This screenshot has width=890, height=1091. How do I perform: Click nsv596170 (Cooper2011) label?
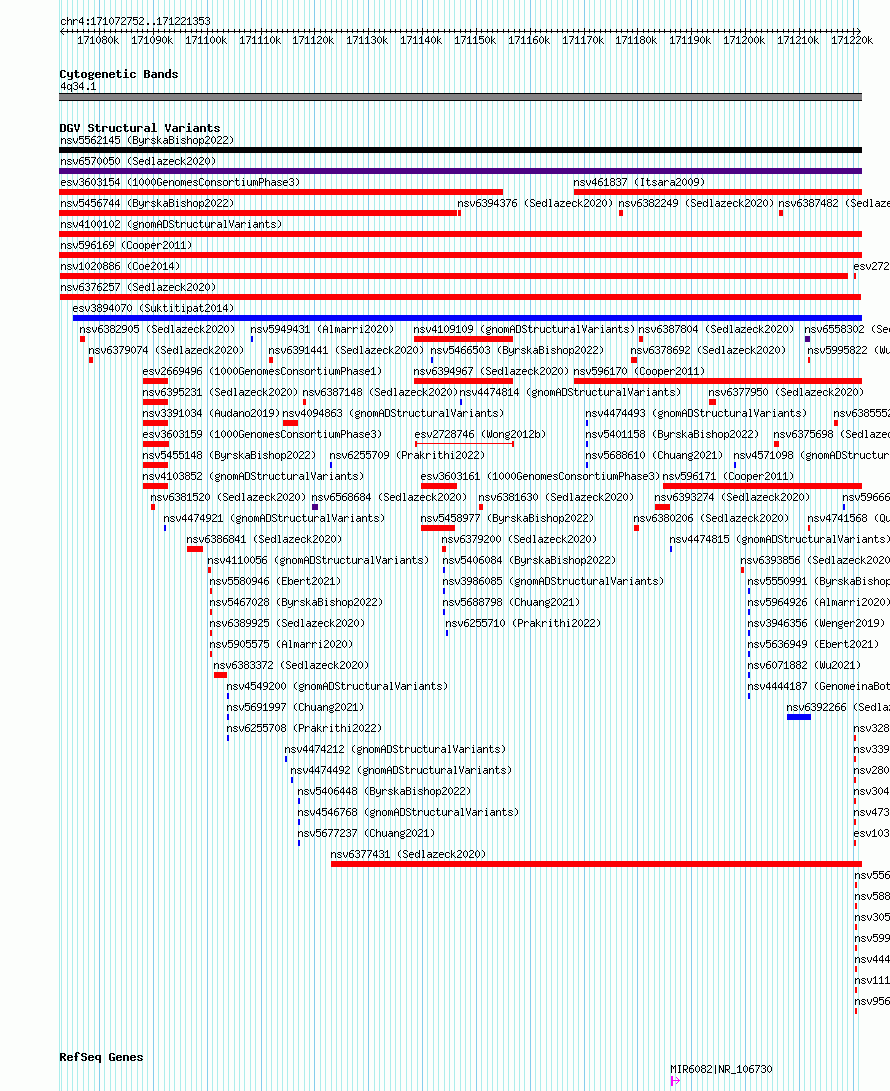639,371
